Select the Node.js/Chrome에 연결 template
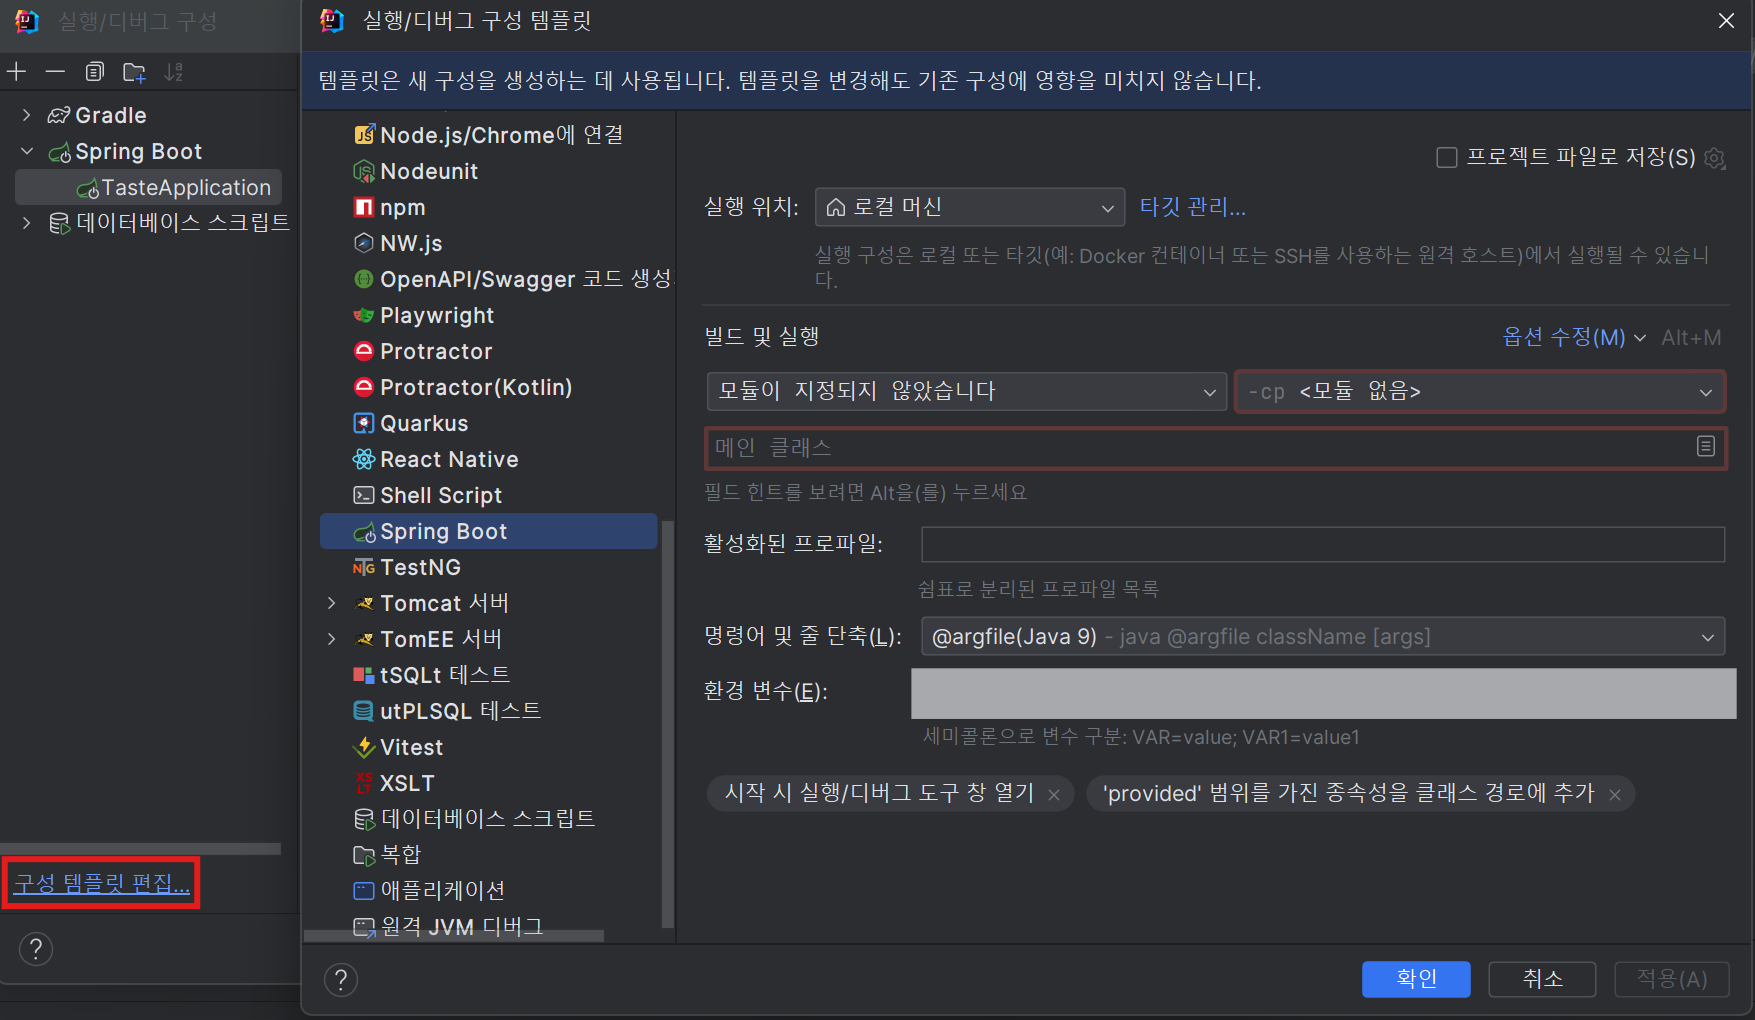 click(x=488, y=135)
